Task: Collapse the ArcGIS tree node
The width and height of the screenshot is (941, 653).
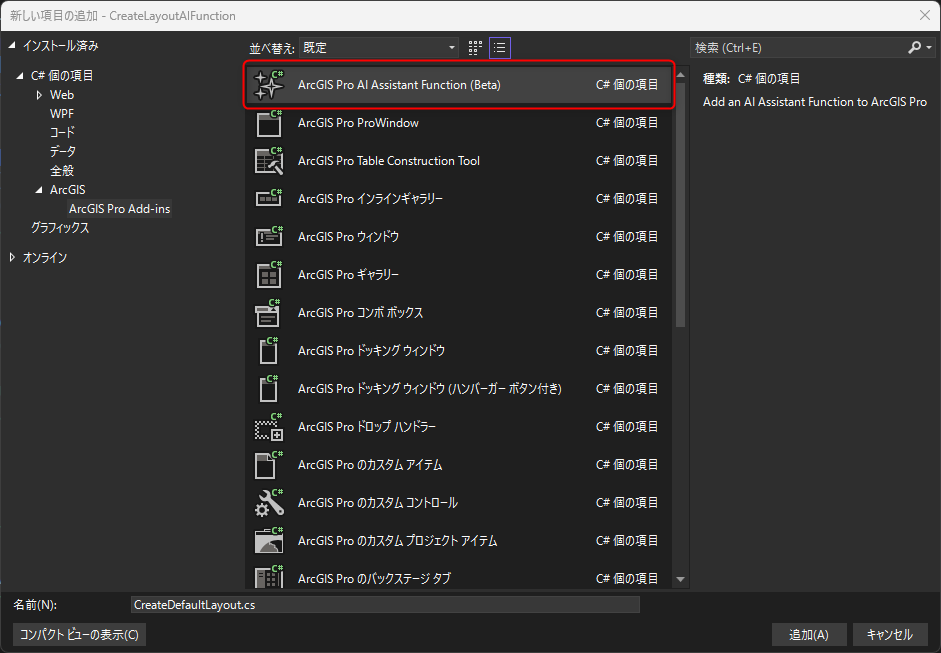Action: 40,190
